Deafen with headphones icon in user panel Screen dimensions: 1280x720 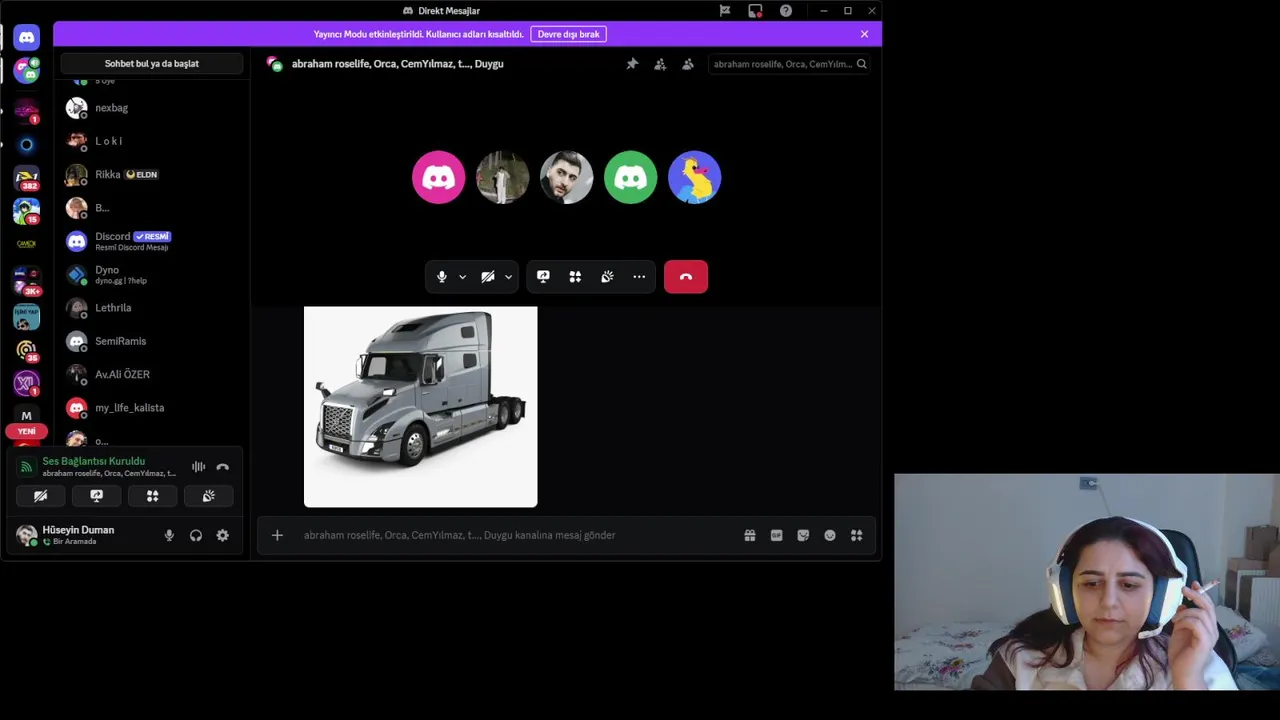pyautogui.click(x=196, y=536)
